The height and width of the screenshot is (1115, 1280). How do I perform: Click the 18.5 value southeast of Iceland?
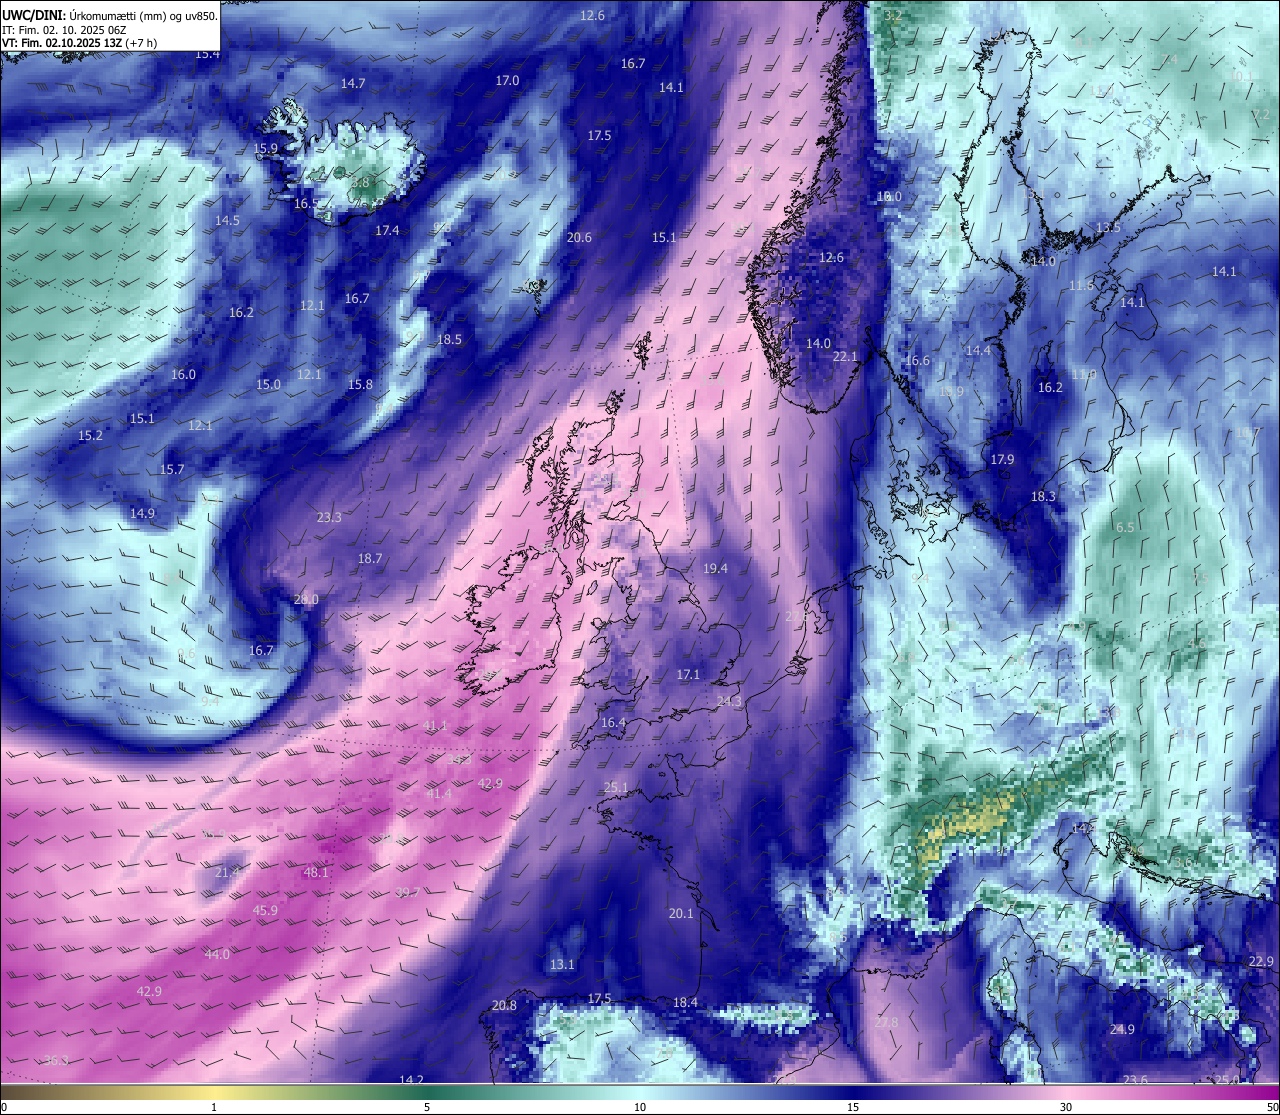449,339
